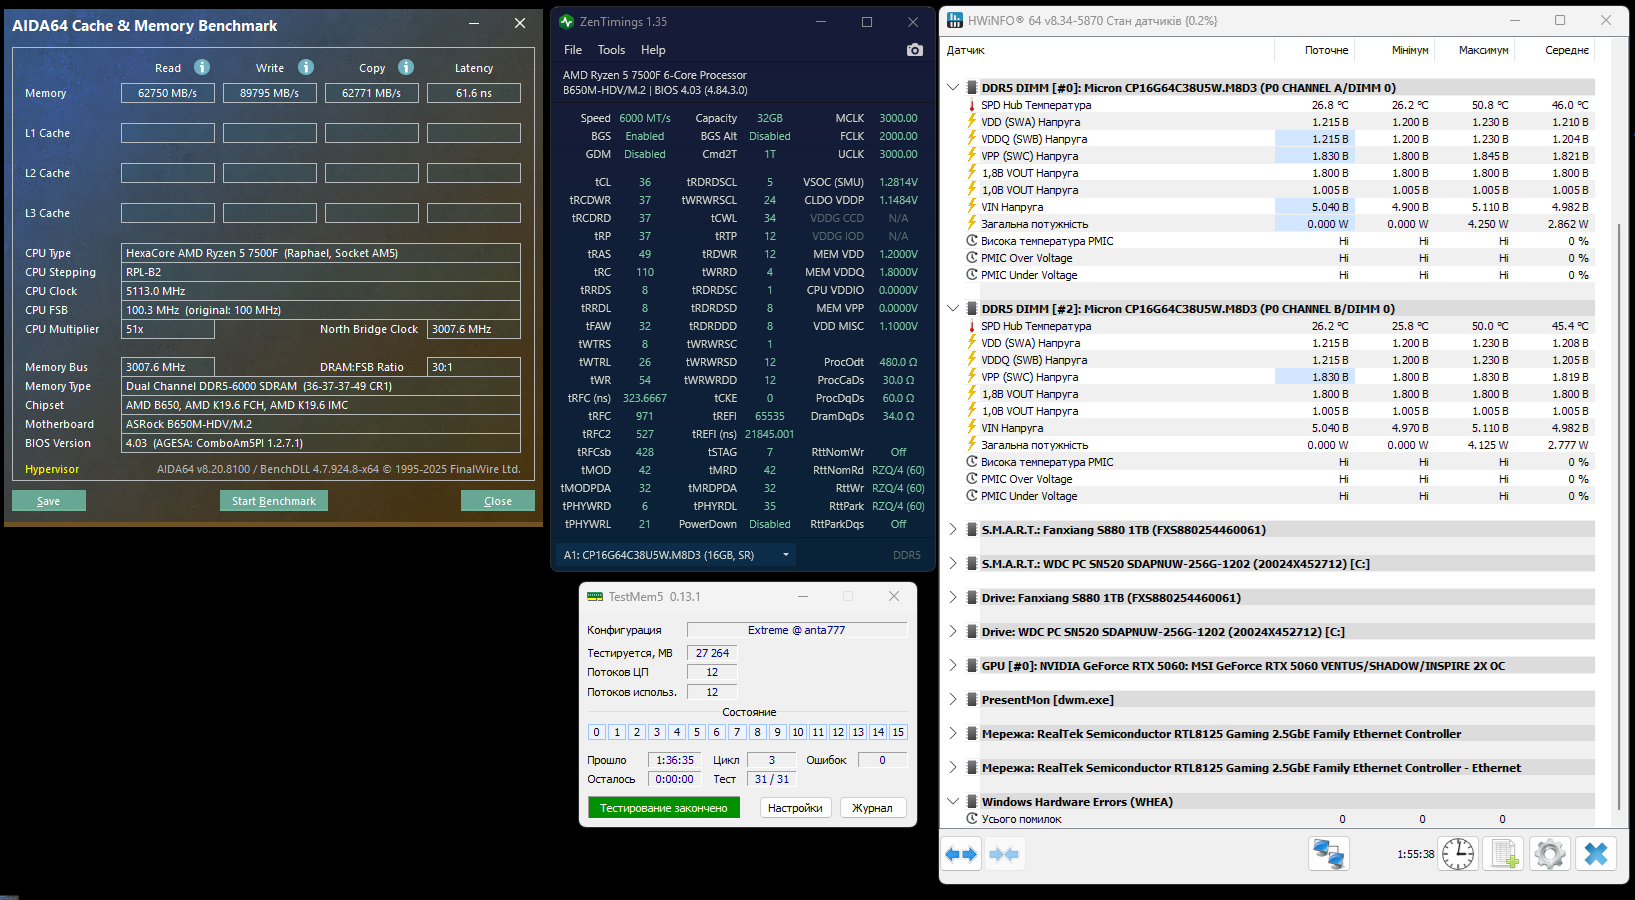Click chip icon beside Windows Hardware Errors group
This screenshot has width=1635, height=900.
click(972, 802)
